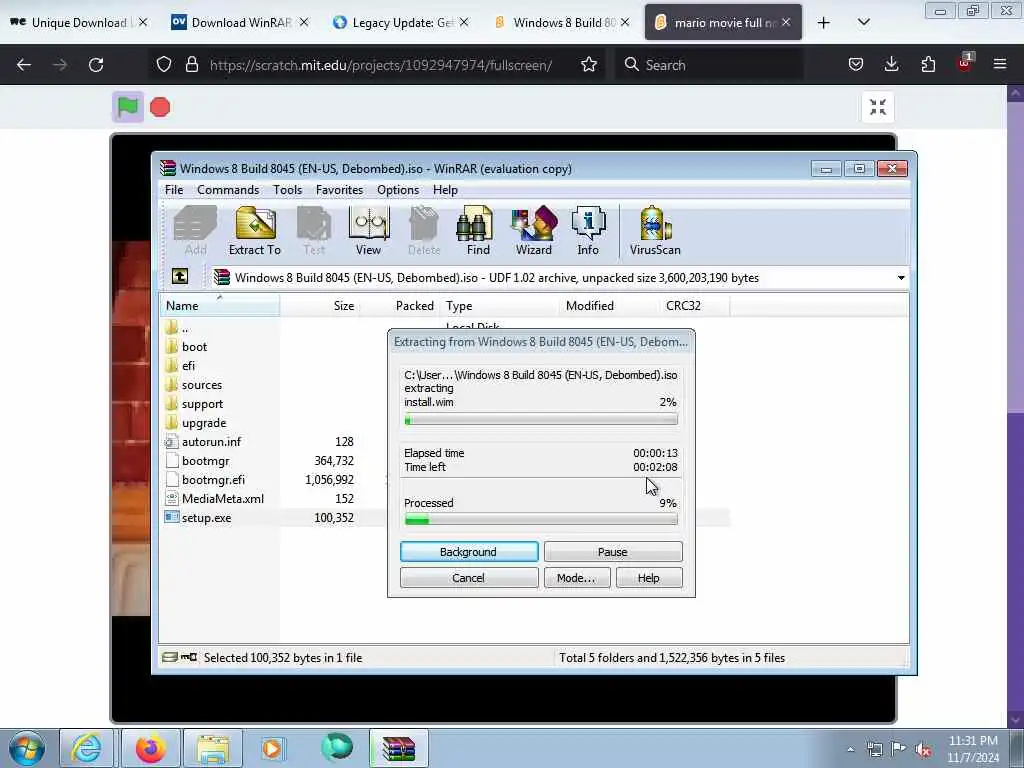Click the shield tracking protection icon
Viewport: 1024px width, 768px height.
[x=164, y=65]
